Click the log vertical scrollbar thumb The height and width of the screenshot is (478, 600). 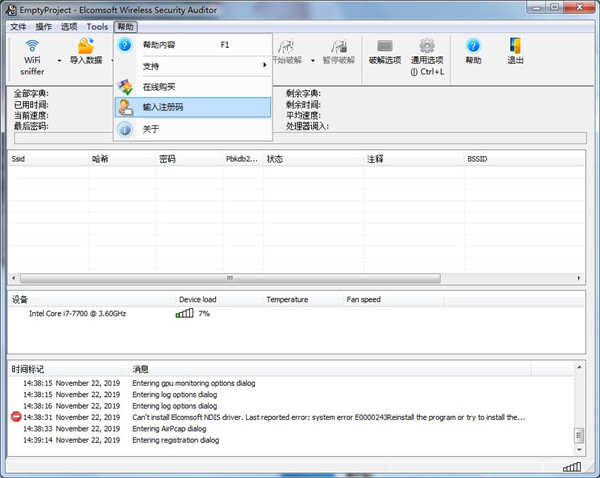point(579,435)
